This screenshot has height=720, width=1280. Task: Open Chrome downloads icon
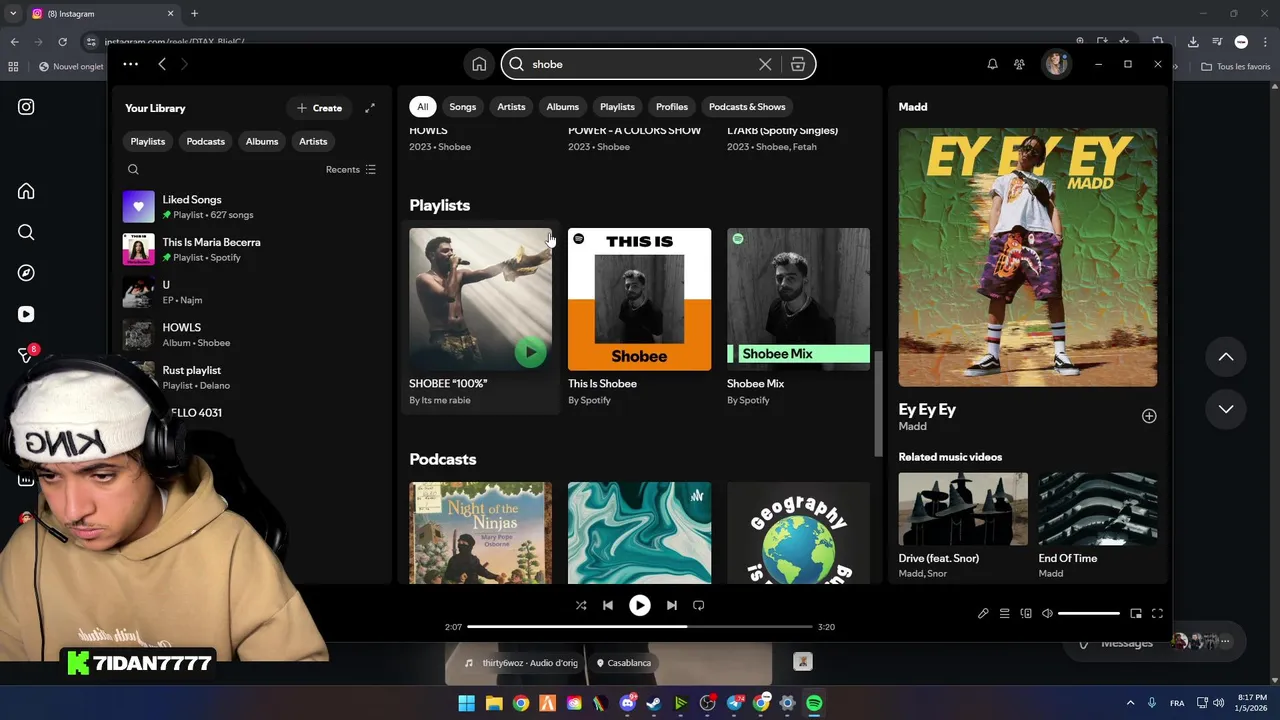point(1193,42)
